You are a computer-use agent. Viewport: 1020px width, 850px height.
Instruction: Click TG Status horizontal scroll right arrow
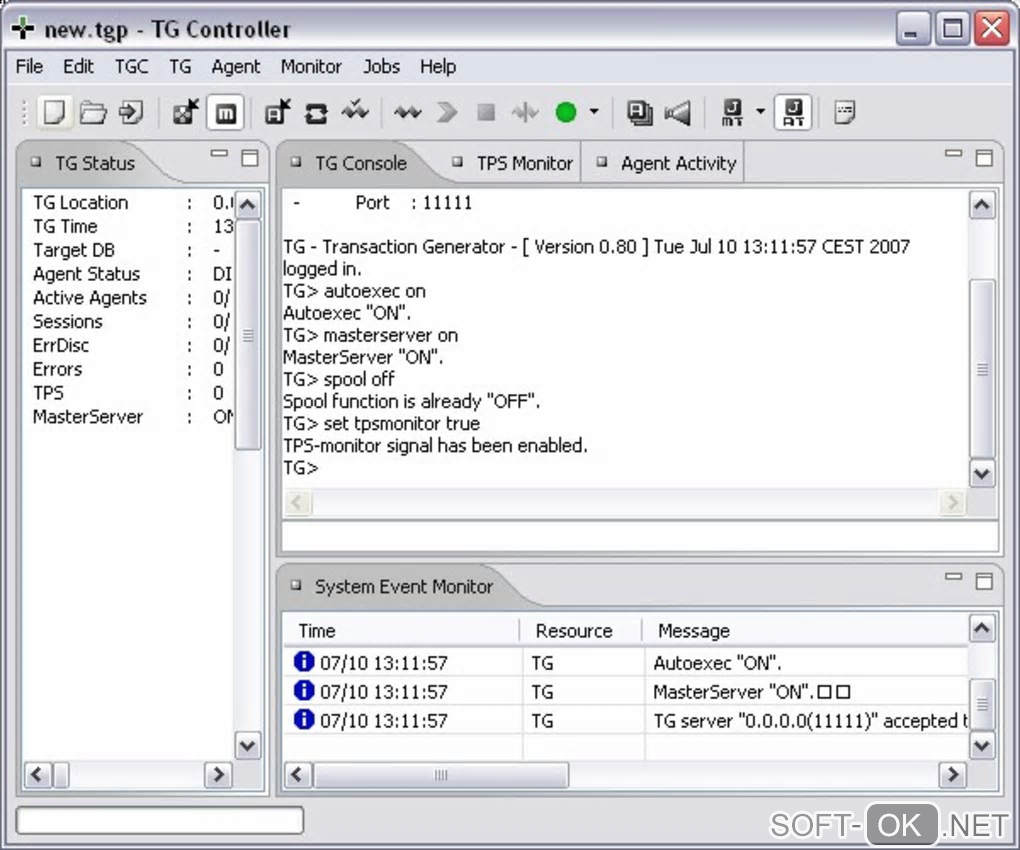click(x=219, y=775)
